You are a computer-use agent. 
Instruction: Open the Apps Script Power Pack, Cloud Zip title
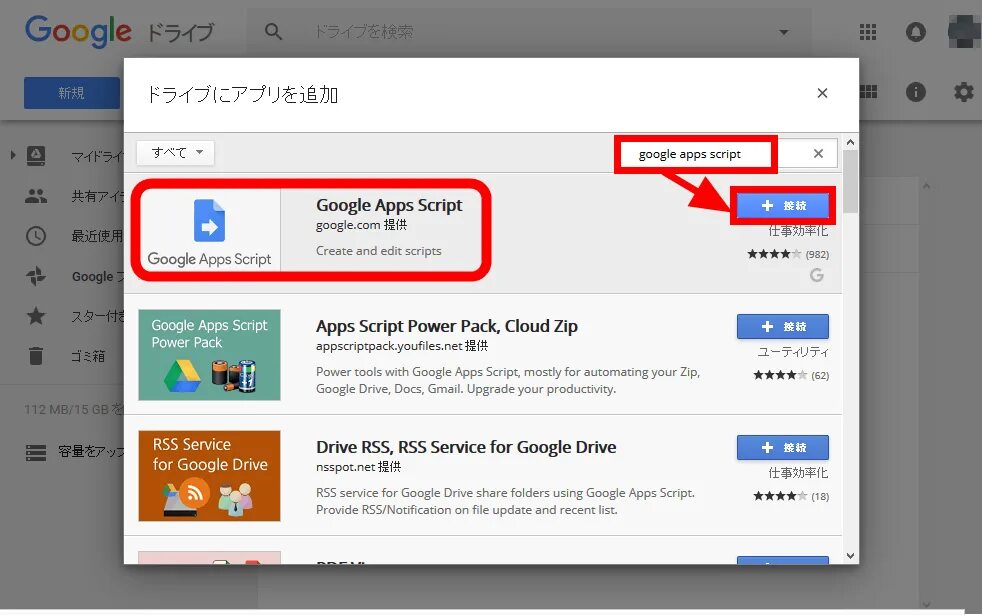click(x=447, y=326)
